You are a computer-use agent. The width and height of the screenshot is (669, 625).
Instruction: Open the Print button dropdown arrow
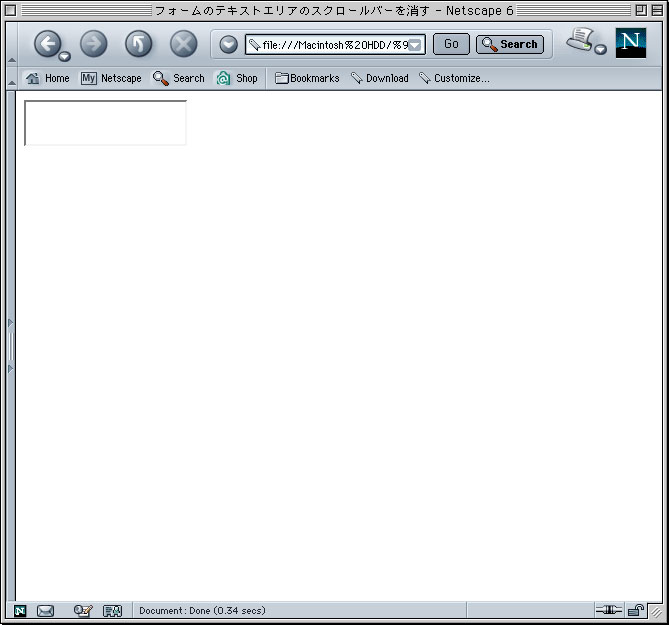pyautogui.click(x=600, y=49)
